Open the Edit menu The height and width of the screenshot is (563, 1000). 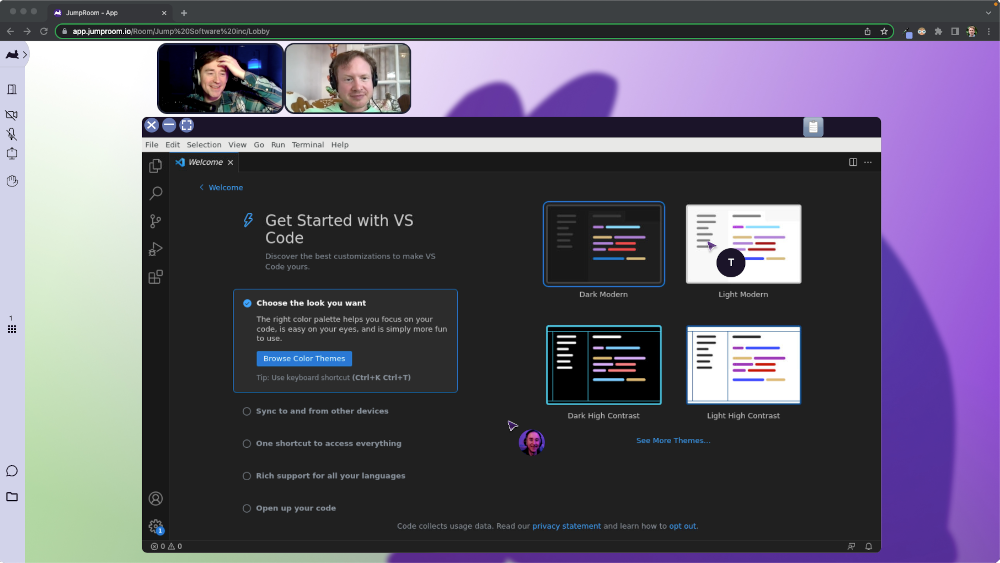[x=172, y=145]
